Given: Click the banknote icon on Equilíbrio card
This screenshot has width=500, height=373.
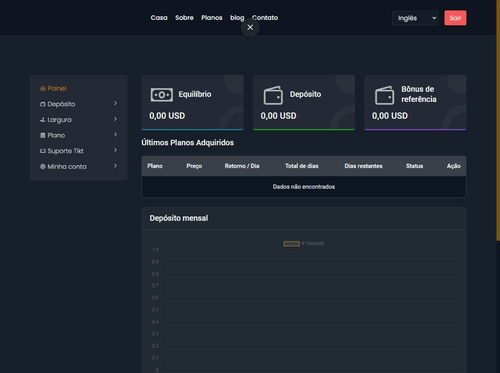Looking at the screenshot, I should (x=162, y=95).
